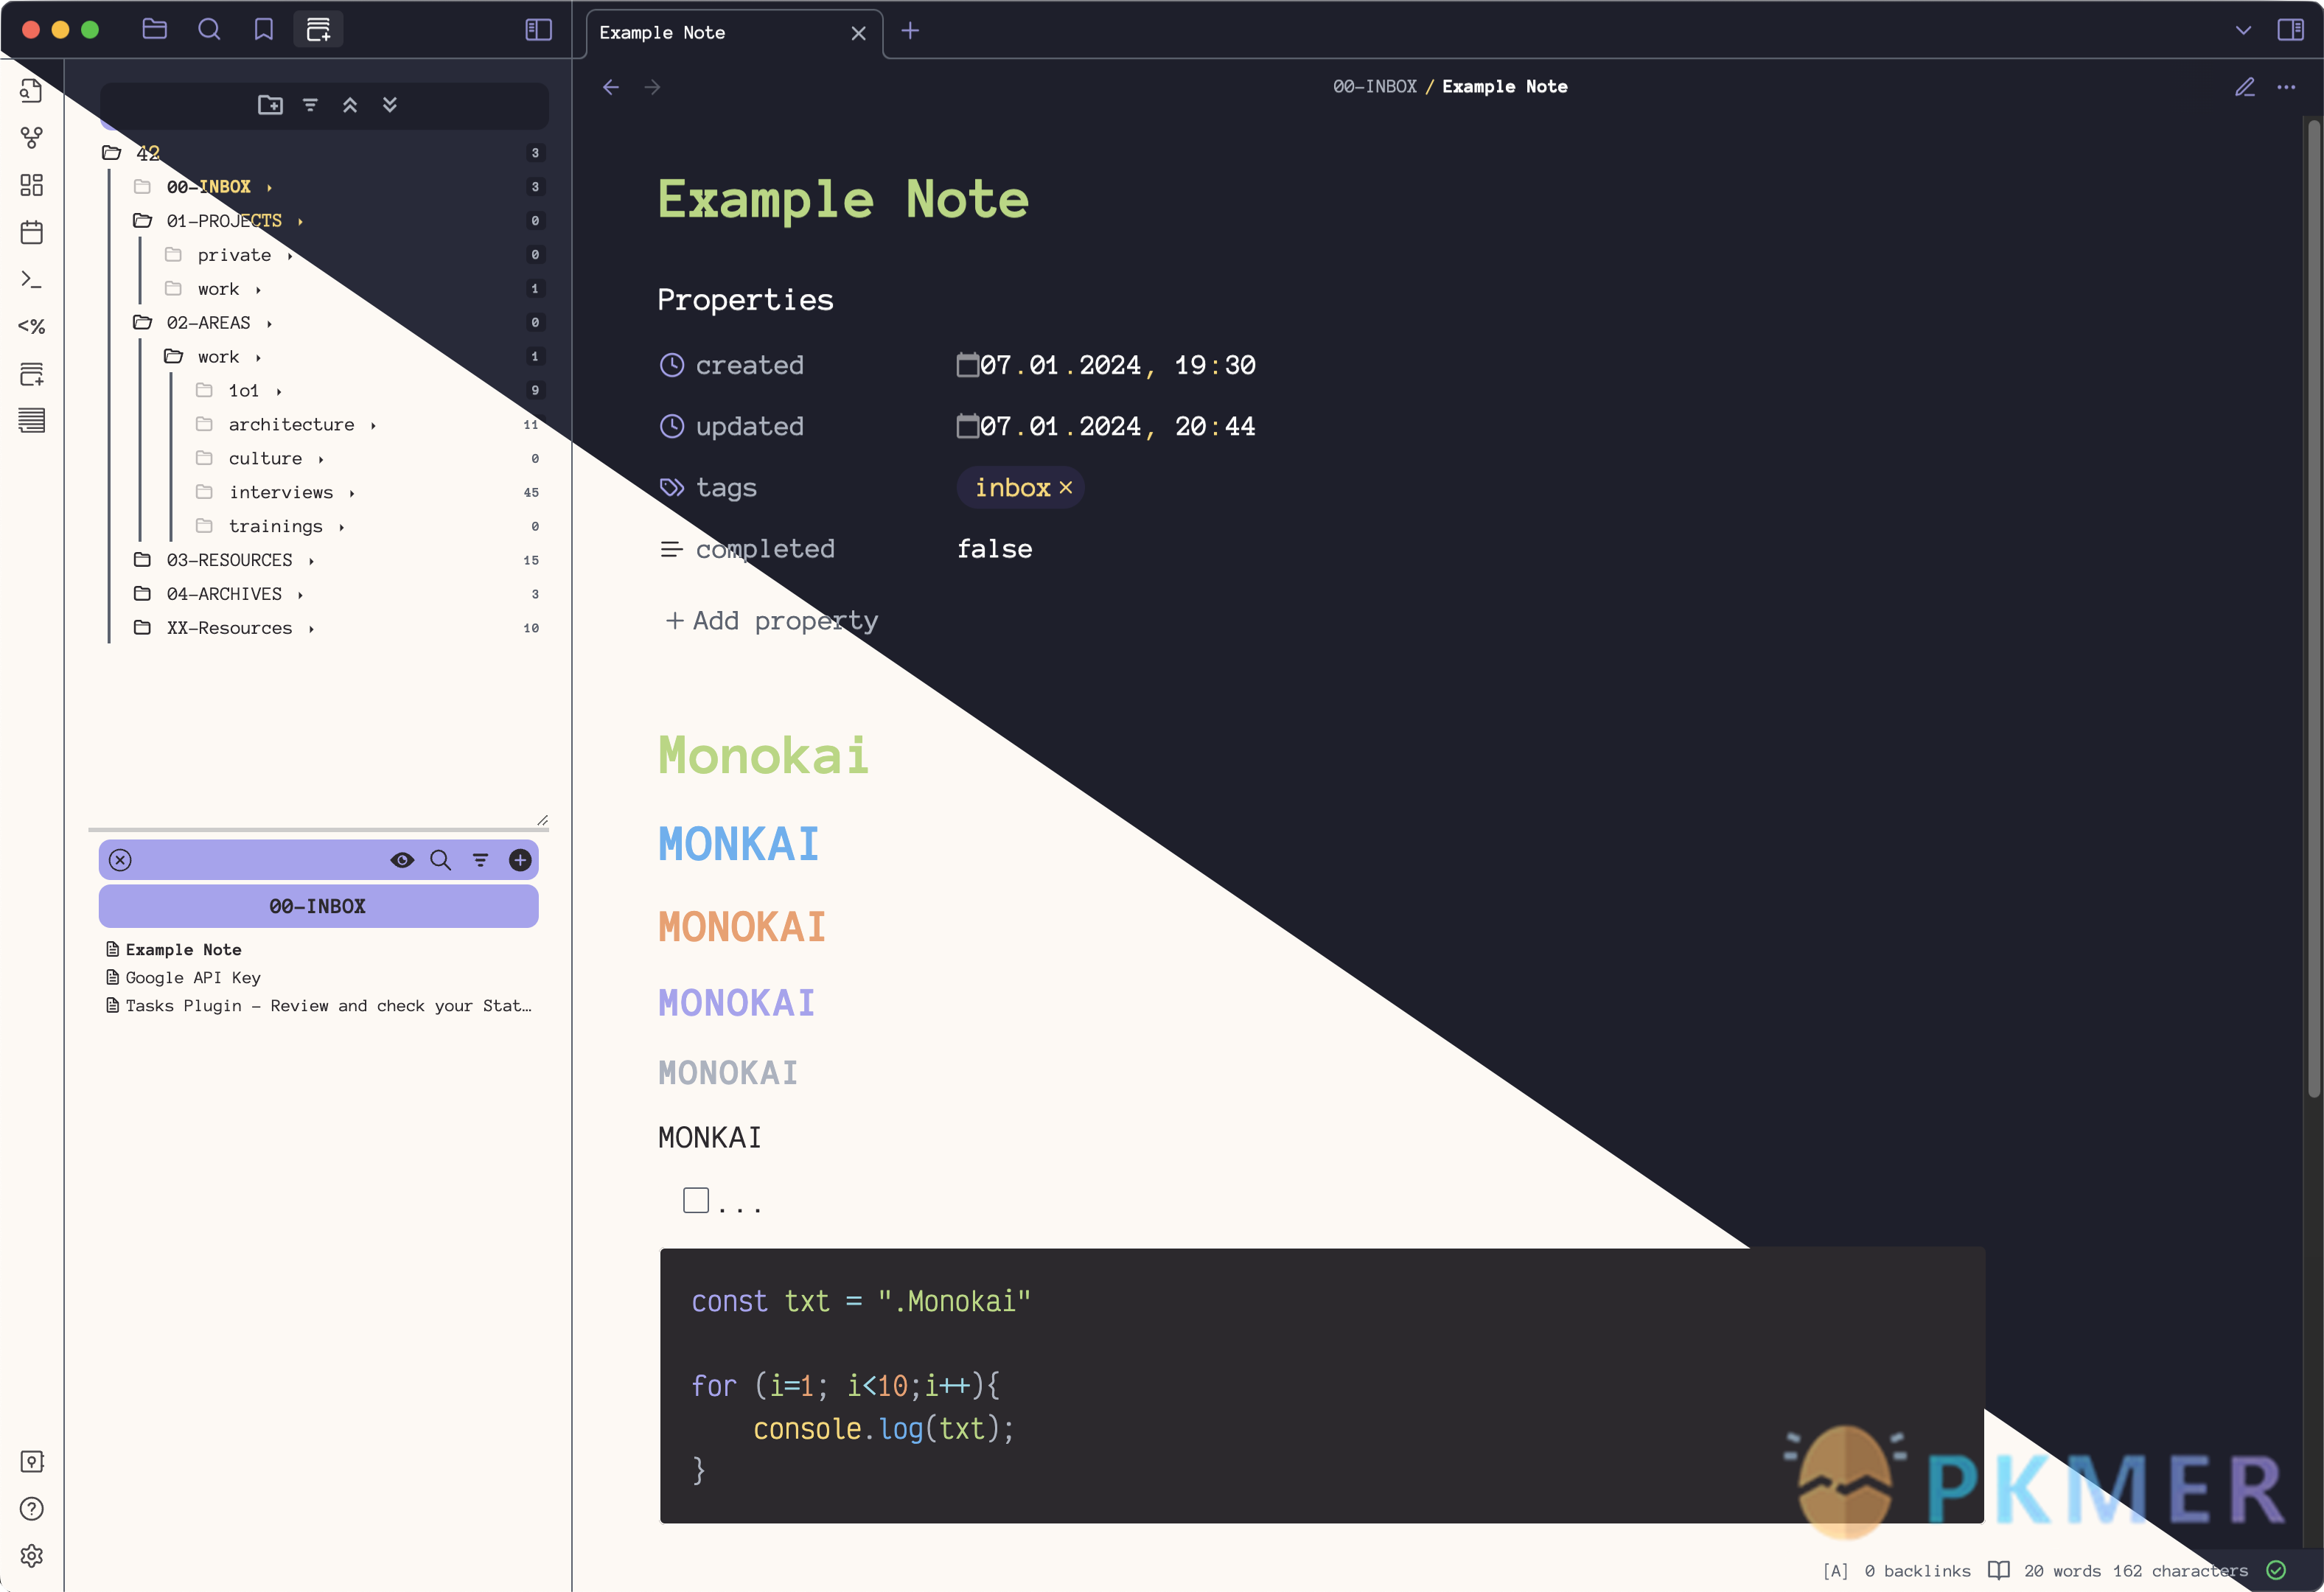The image size is (2324, 1592).
Task: Click the stacked lines ribbon icon
Action: coord(32,421)
